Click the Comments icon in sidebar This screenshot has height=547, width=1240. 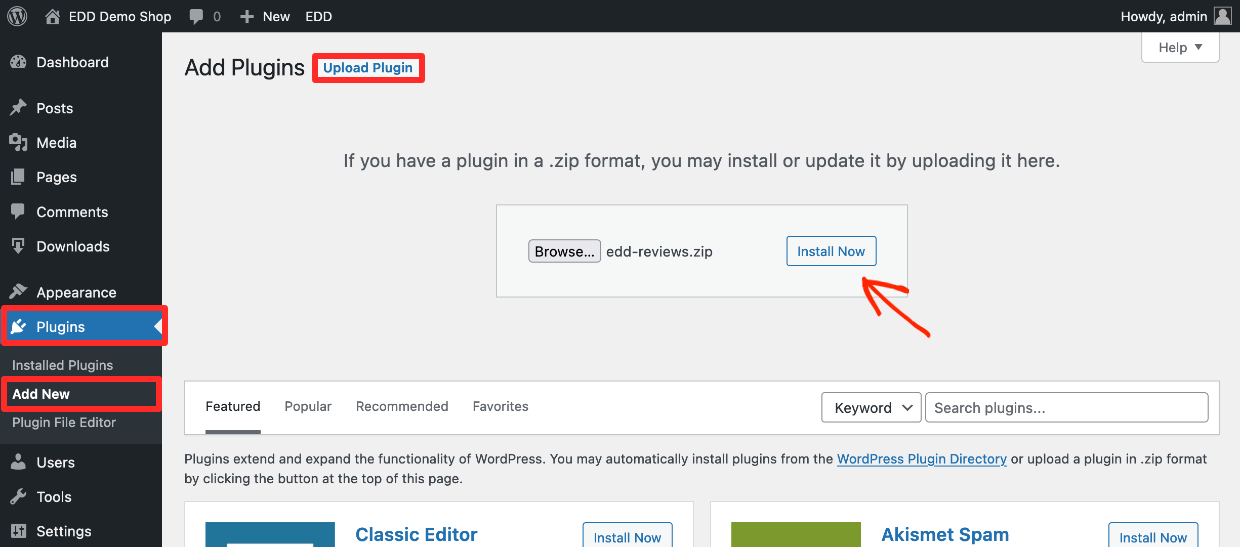click(18, 212)
